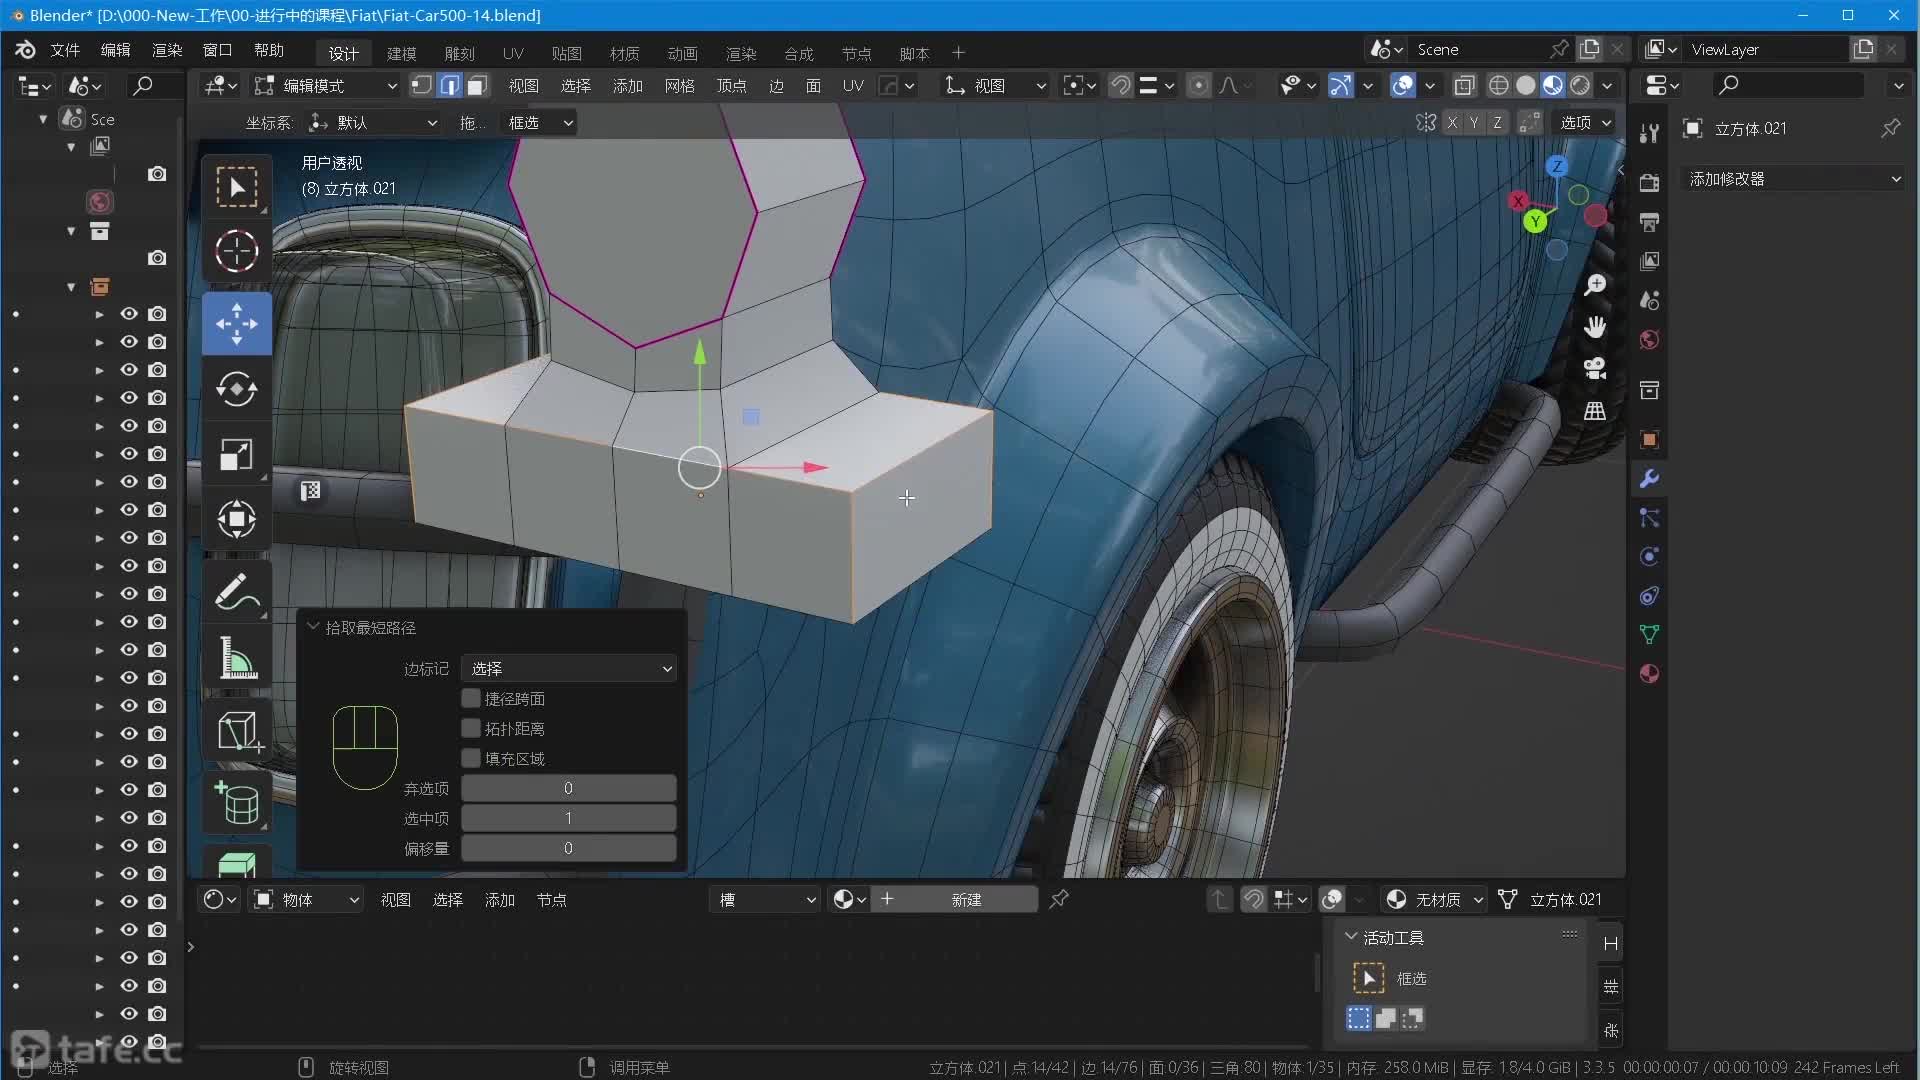Click 新建 material button
This screenshot has width=1920, height=1080.
(x=954, y=899)
